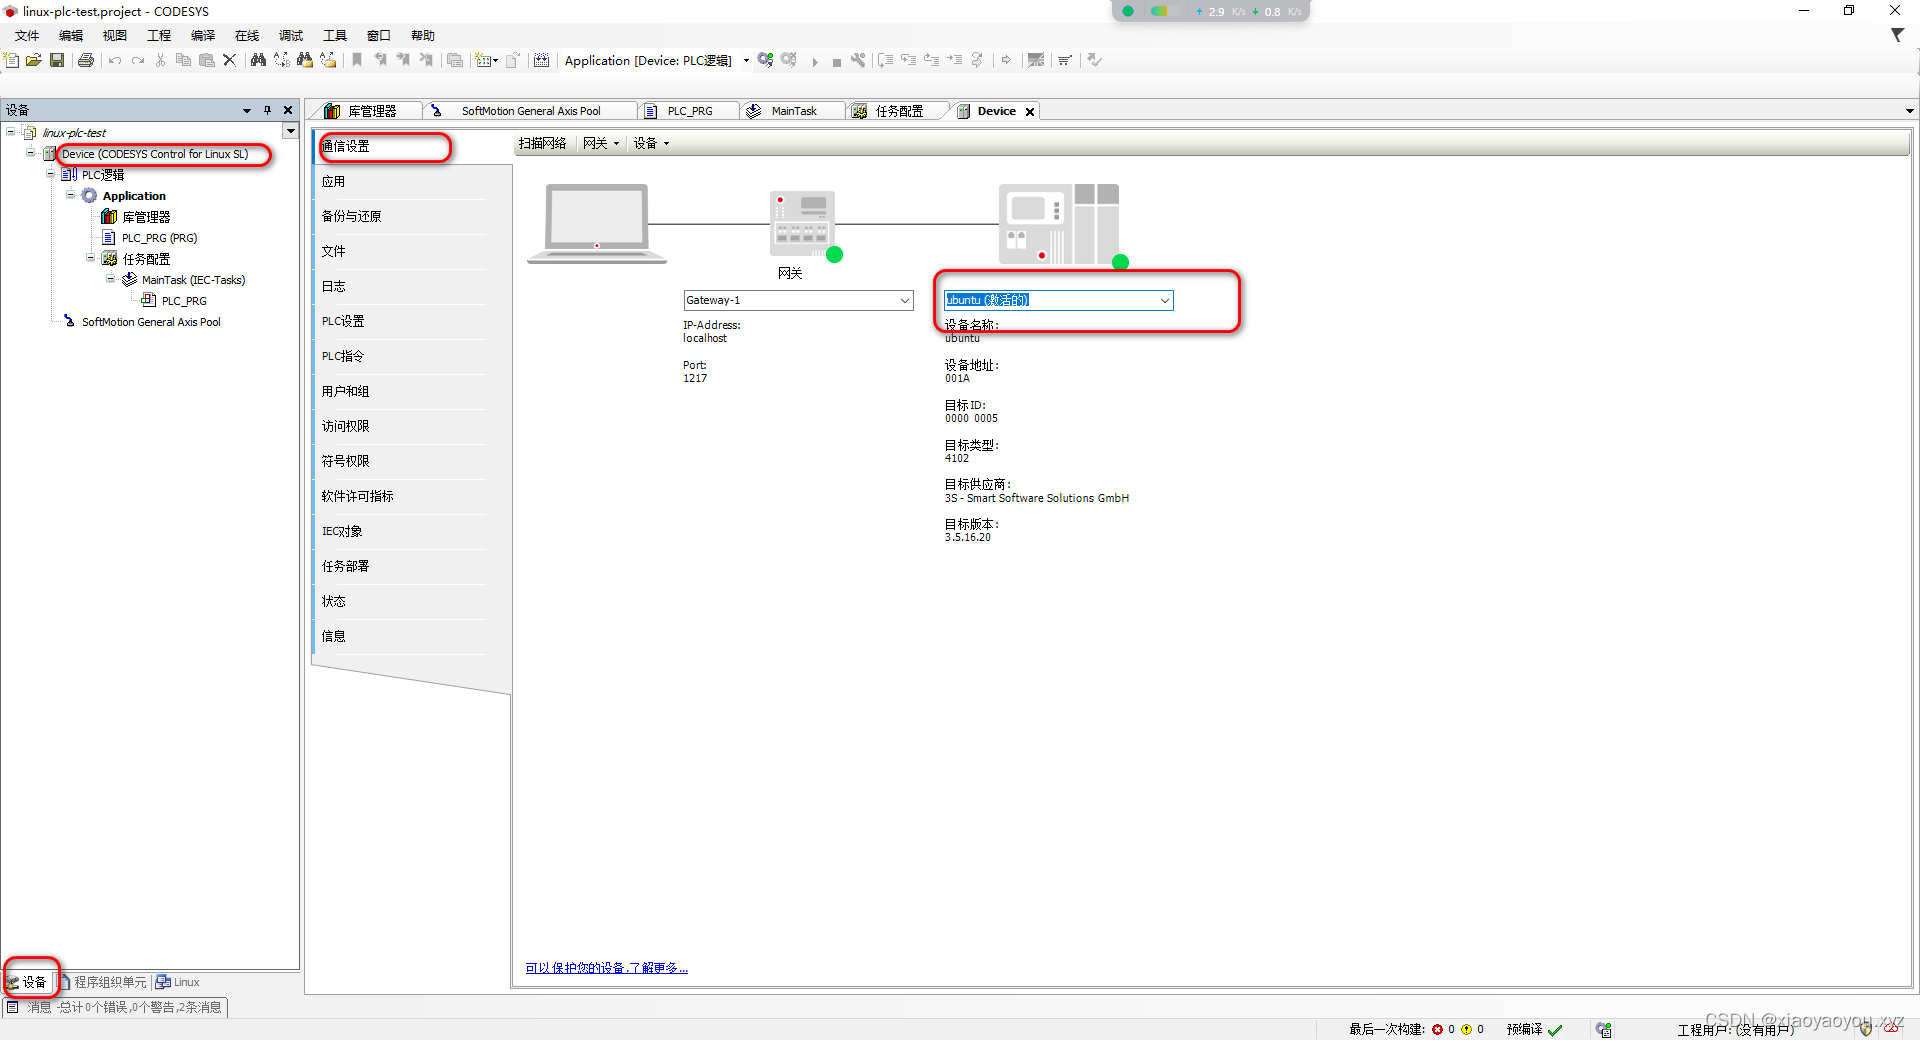Image resolution: width=1920 pixels, height=1040 pixels.
Task: Select the PLC设置 side tab
Action: coord(400,321)
